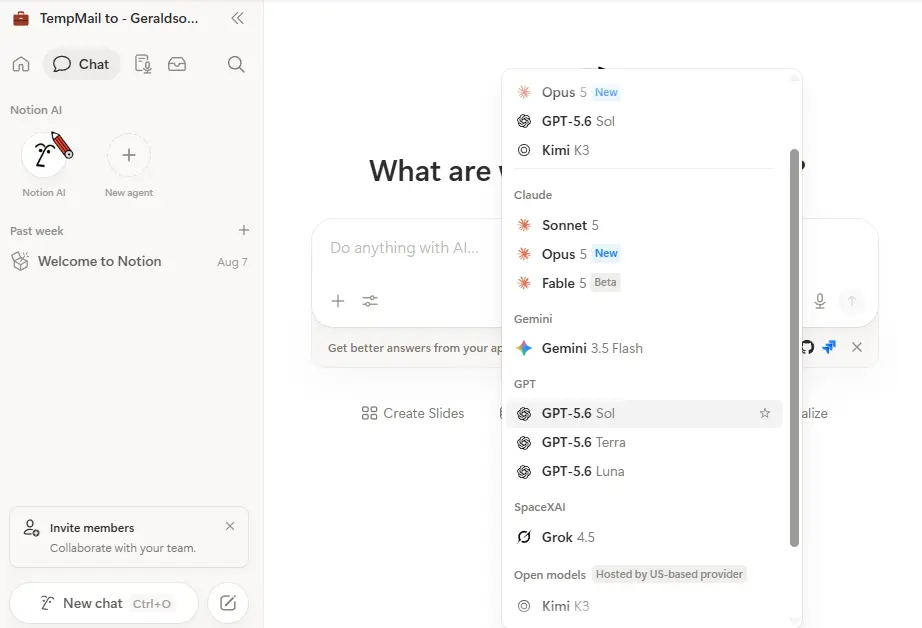Click the Notion AI sidebar heading
The image size is (922, 628).
(36, 110)
